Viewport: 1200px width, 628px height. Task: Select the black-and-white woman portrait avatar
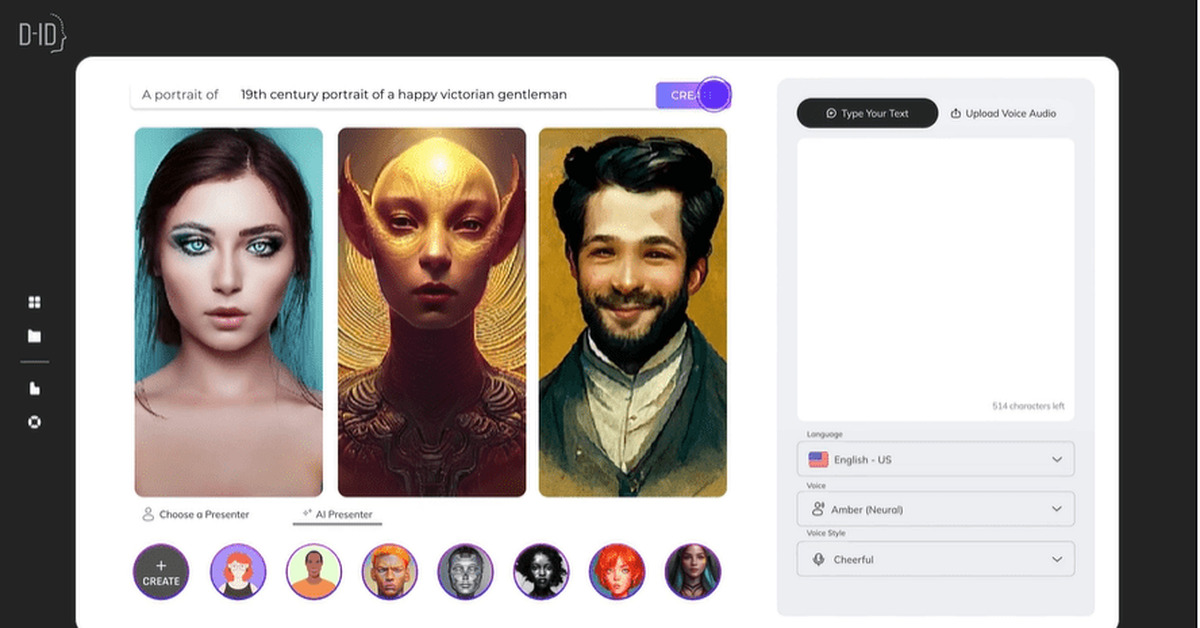(541, 572)
